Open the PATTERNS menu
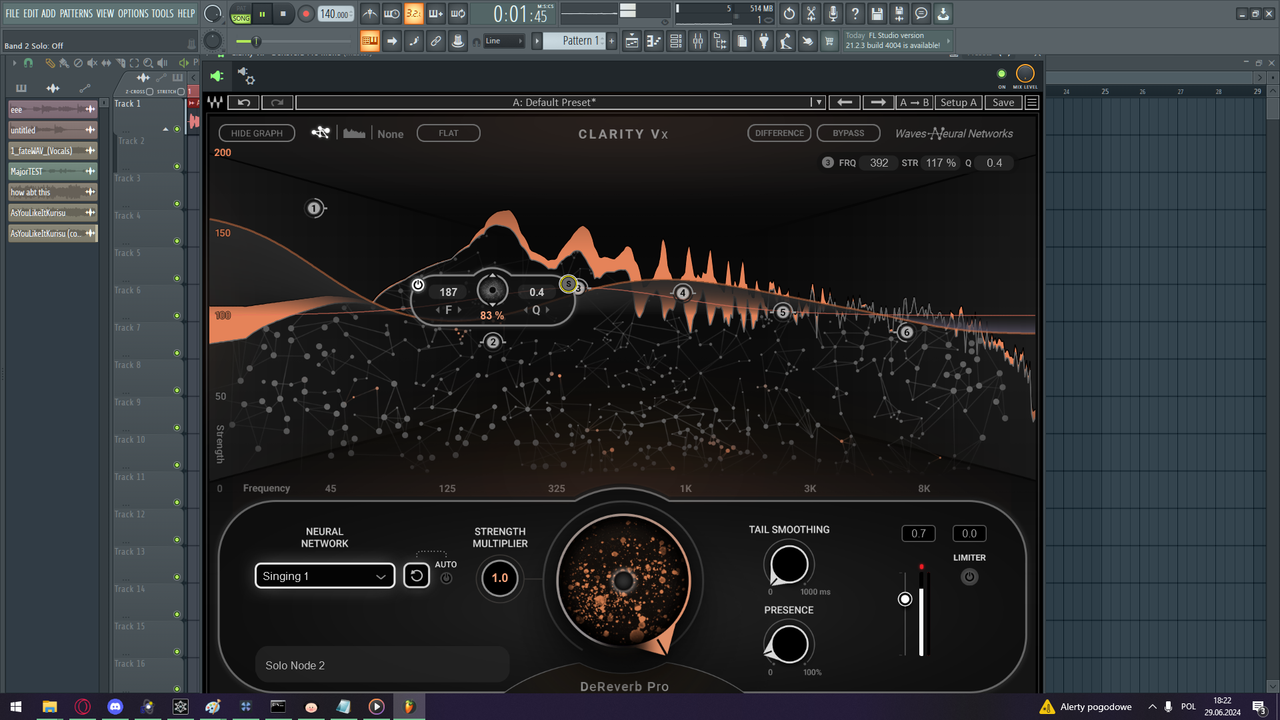Viewport: 1280px width, 720px height. point(76,13)
